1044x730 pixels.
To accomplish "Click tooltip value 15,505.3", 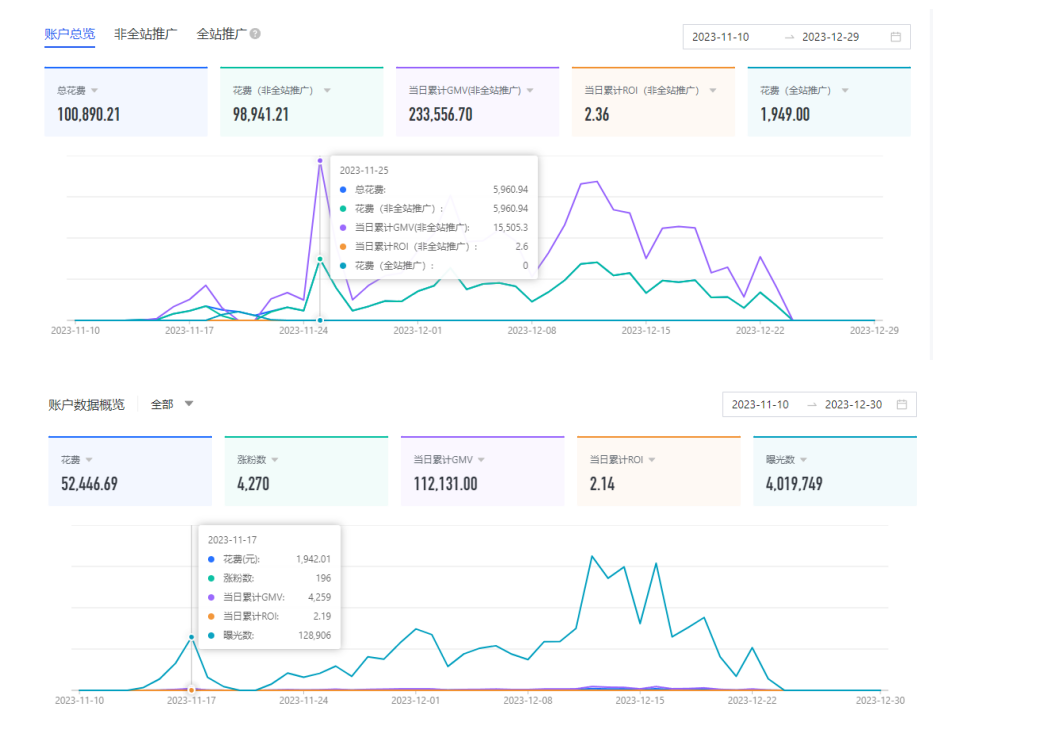I will click(x=510, y=228).
